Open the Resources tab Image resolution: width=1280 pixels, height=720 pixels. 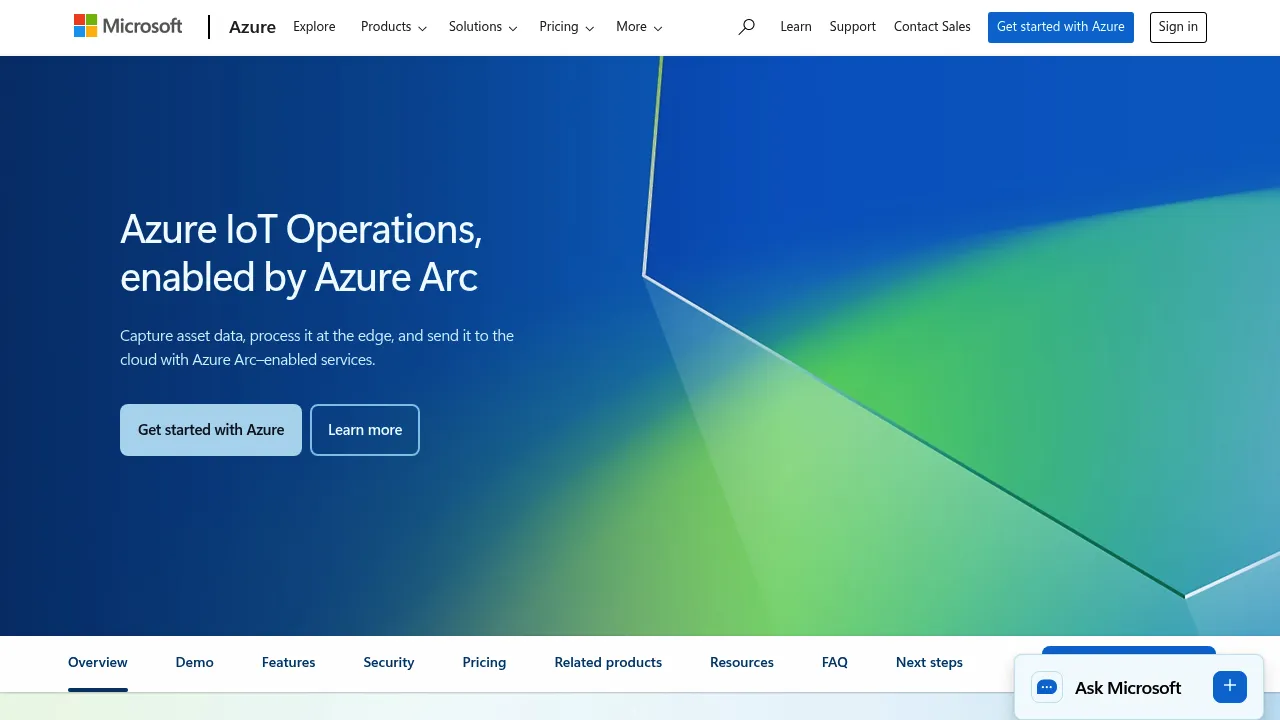tap(742, 662)
